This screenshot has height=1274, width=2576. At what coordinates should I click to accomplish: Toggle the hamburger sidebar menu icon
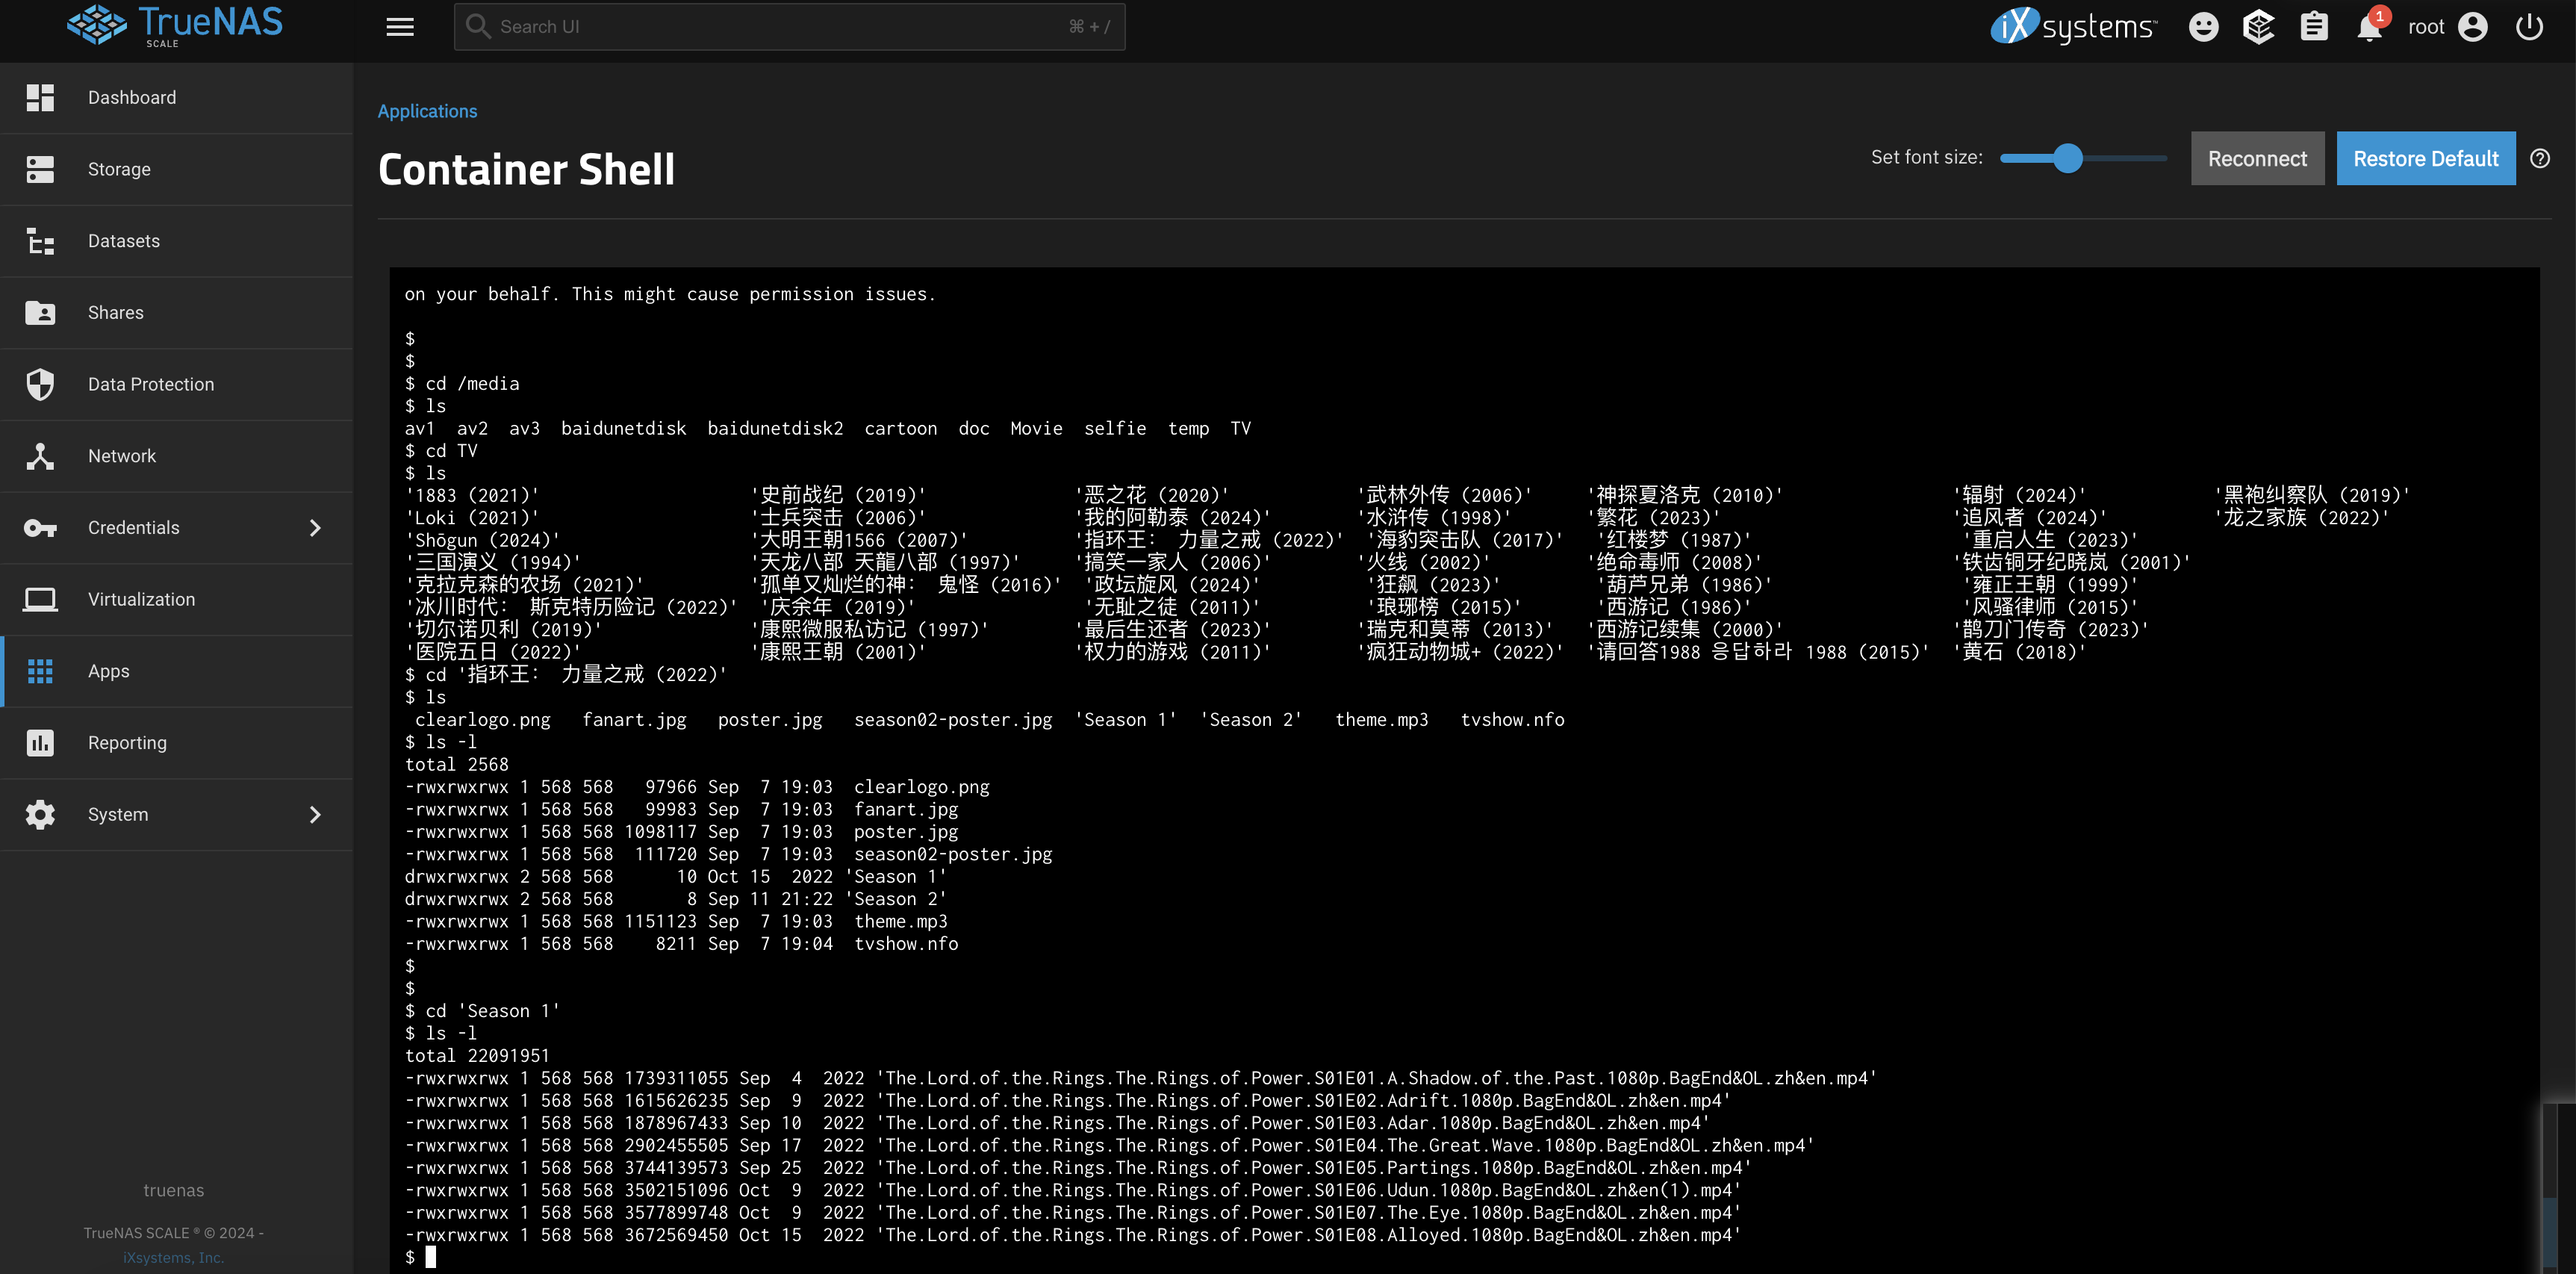tap(400, 27)
